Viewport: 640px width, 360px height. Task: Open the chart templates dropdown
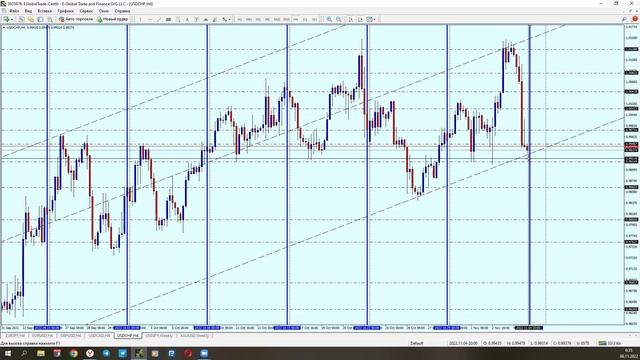(371, 19)
